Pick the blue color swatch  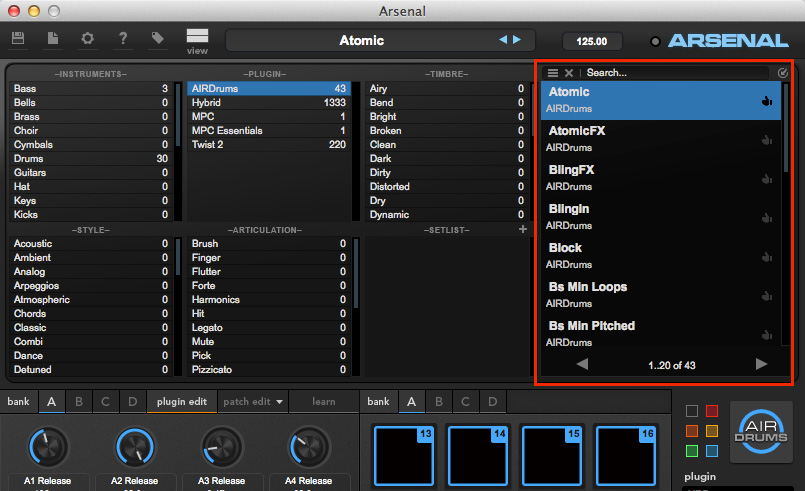click(712, 451)
